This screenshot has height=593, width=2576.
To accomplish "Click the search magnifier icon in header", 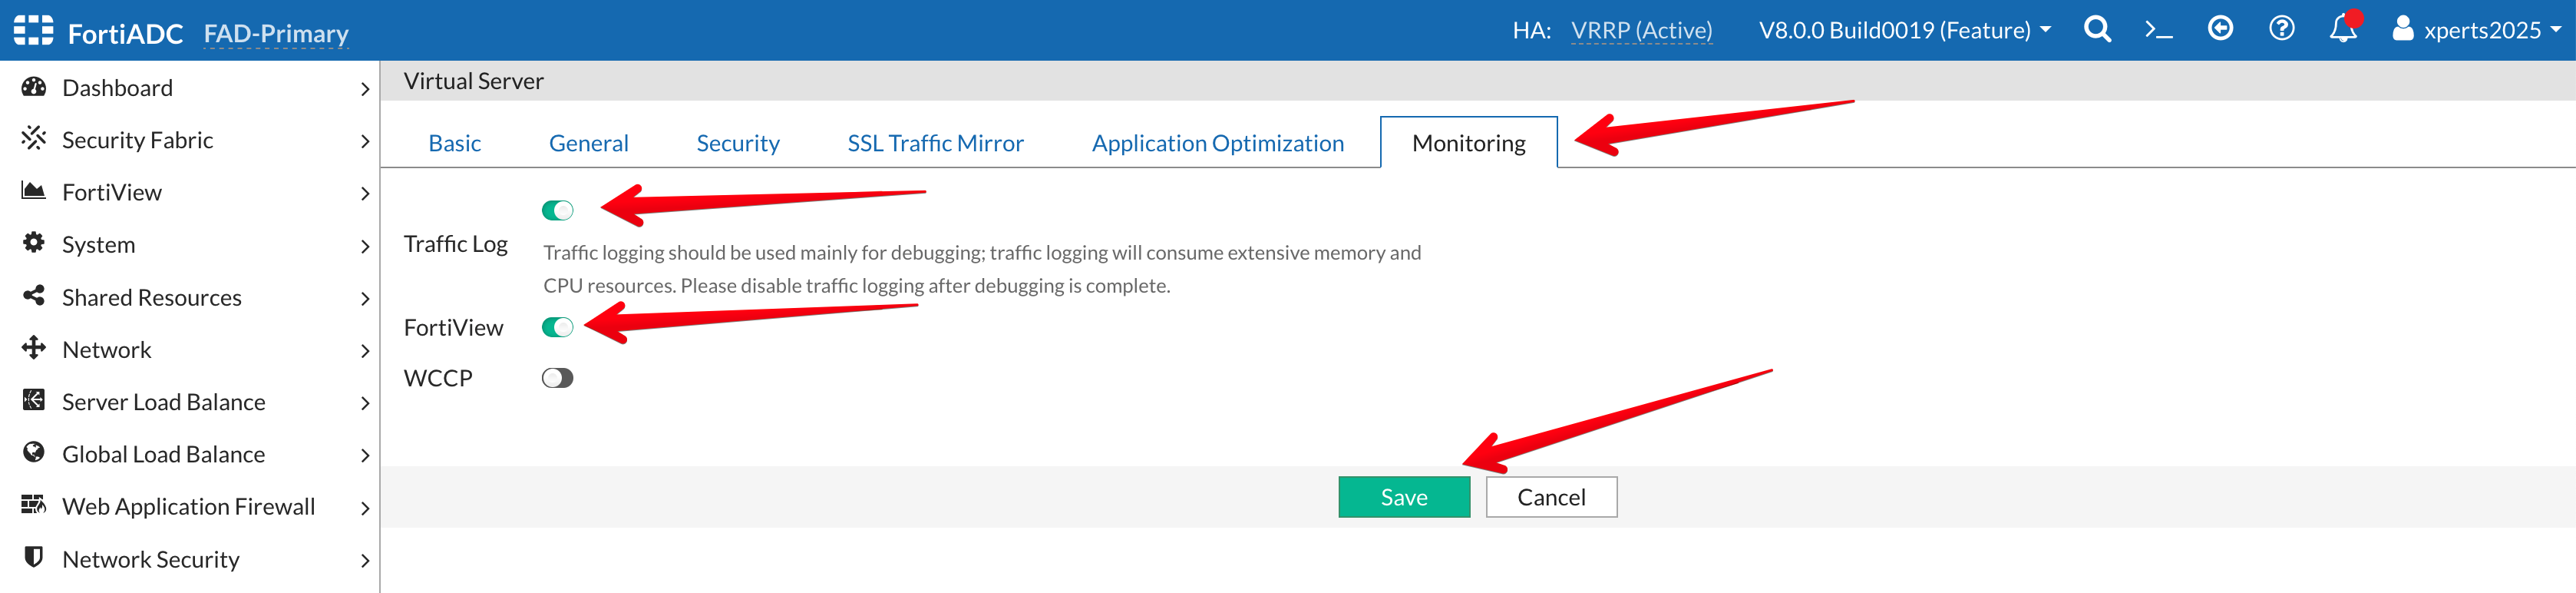I will pyautogui.click(x=2097, y=30).
